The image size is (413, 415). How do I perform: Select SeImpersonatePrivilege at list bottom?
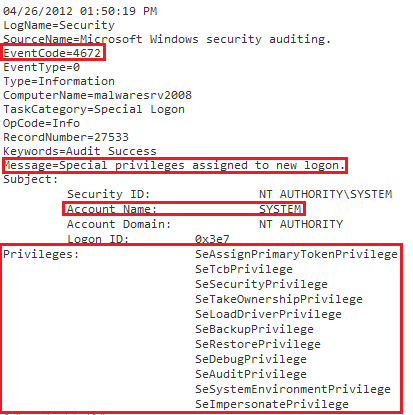click(272, 404)
